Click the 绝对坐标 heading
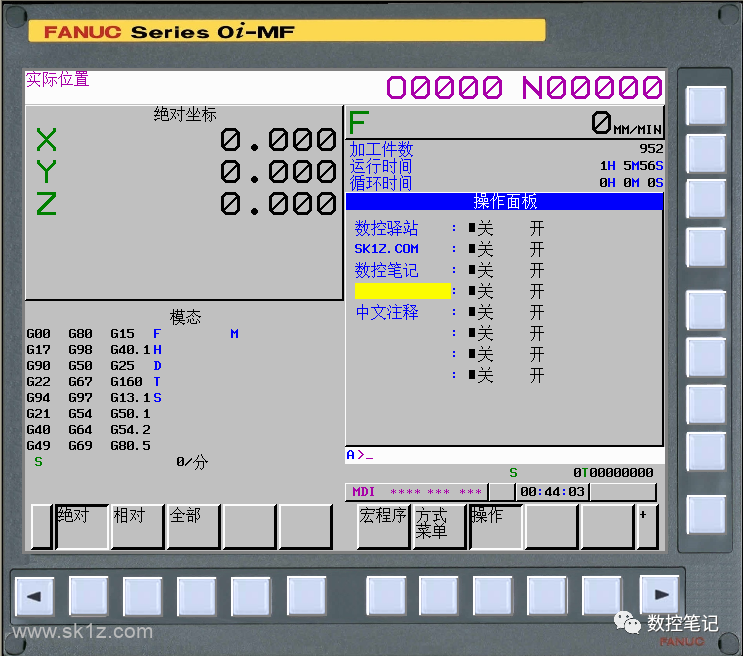The image size is (743, 656). coord(185,114)
